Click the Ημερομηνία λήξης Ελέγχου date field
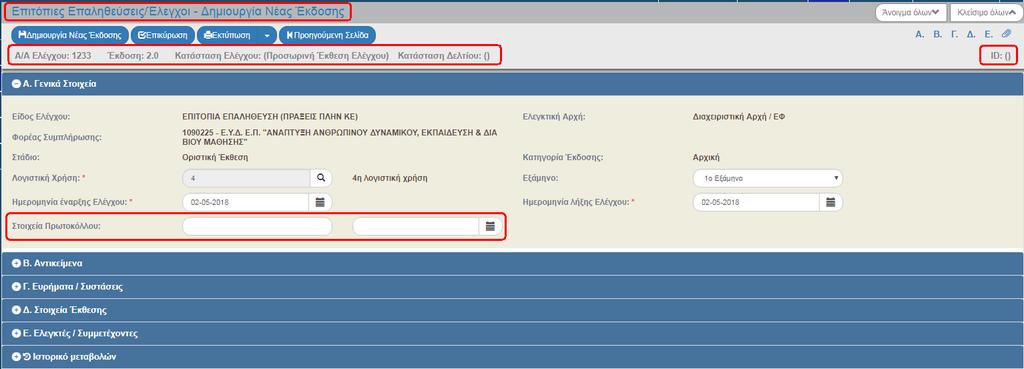The height and width of the screenshot is (369, 1024). click(756, 202)
